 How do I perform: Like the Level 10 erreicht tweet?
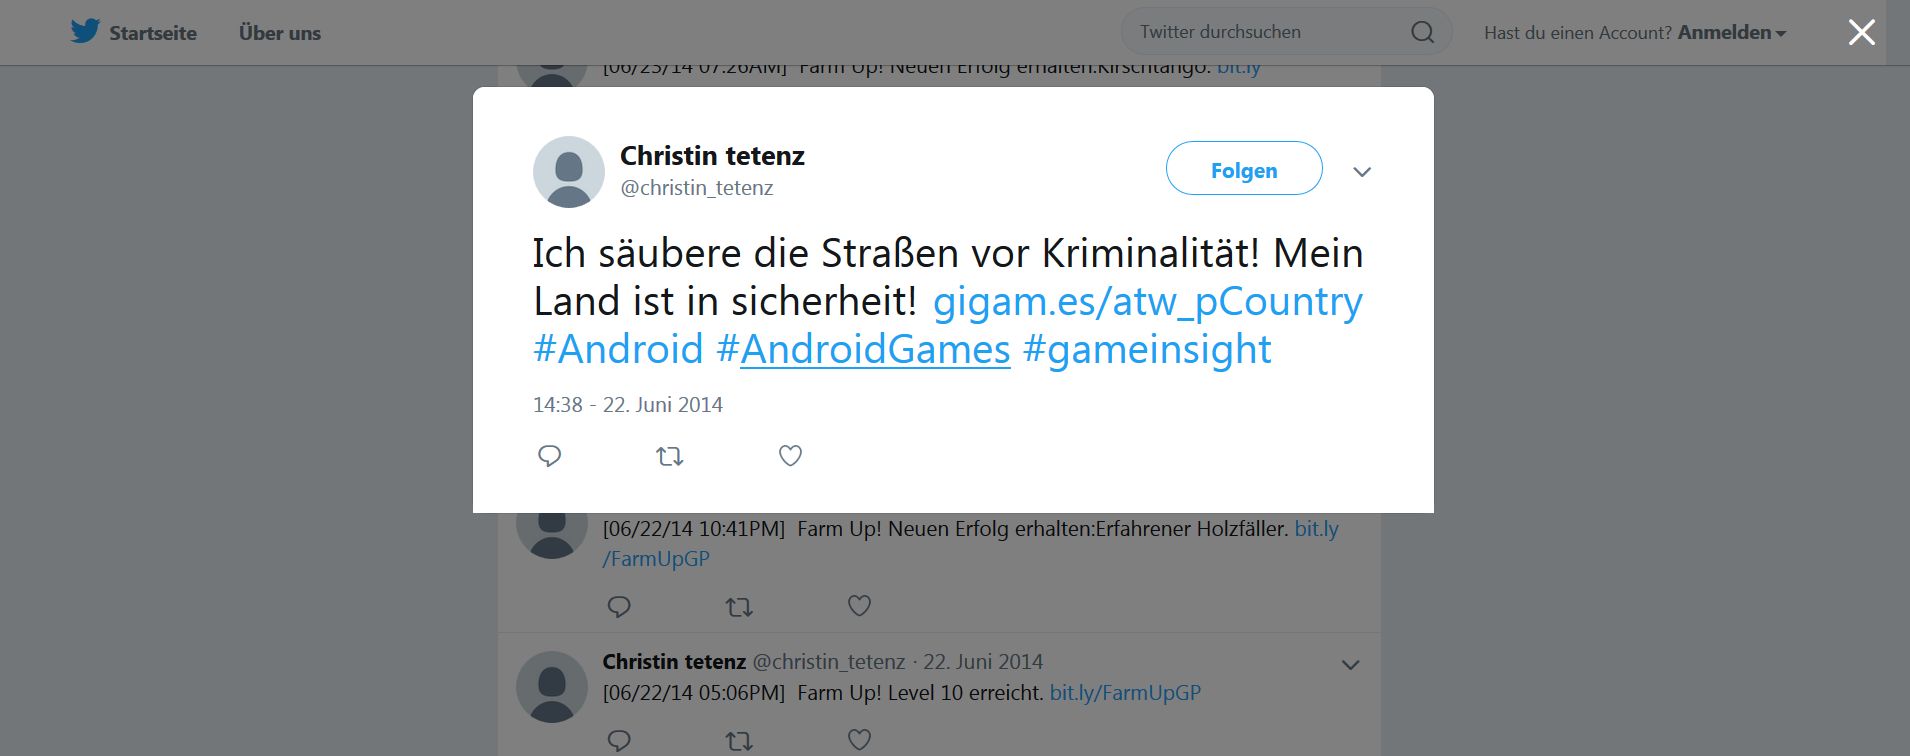tap(859, 740)
